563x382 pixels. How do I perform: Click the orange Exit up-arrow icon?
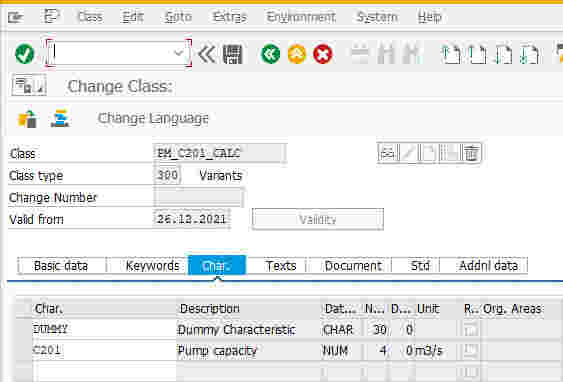pos(297,54)
